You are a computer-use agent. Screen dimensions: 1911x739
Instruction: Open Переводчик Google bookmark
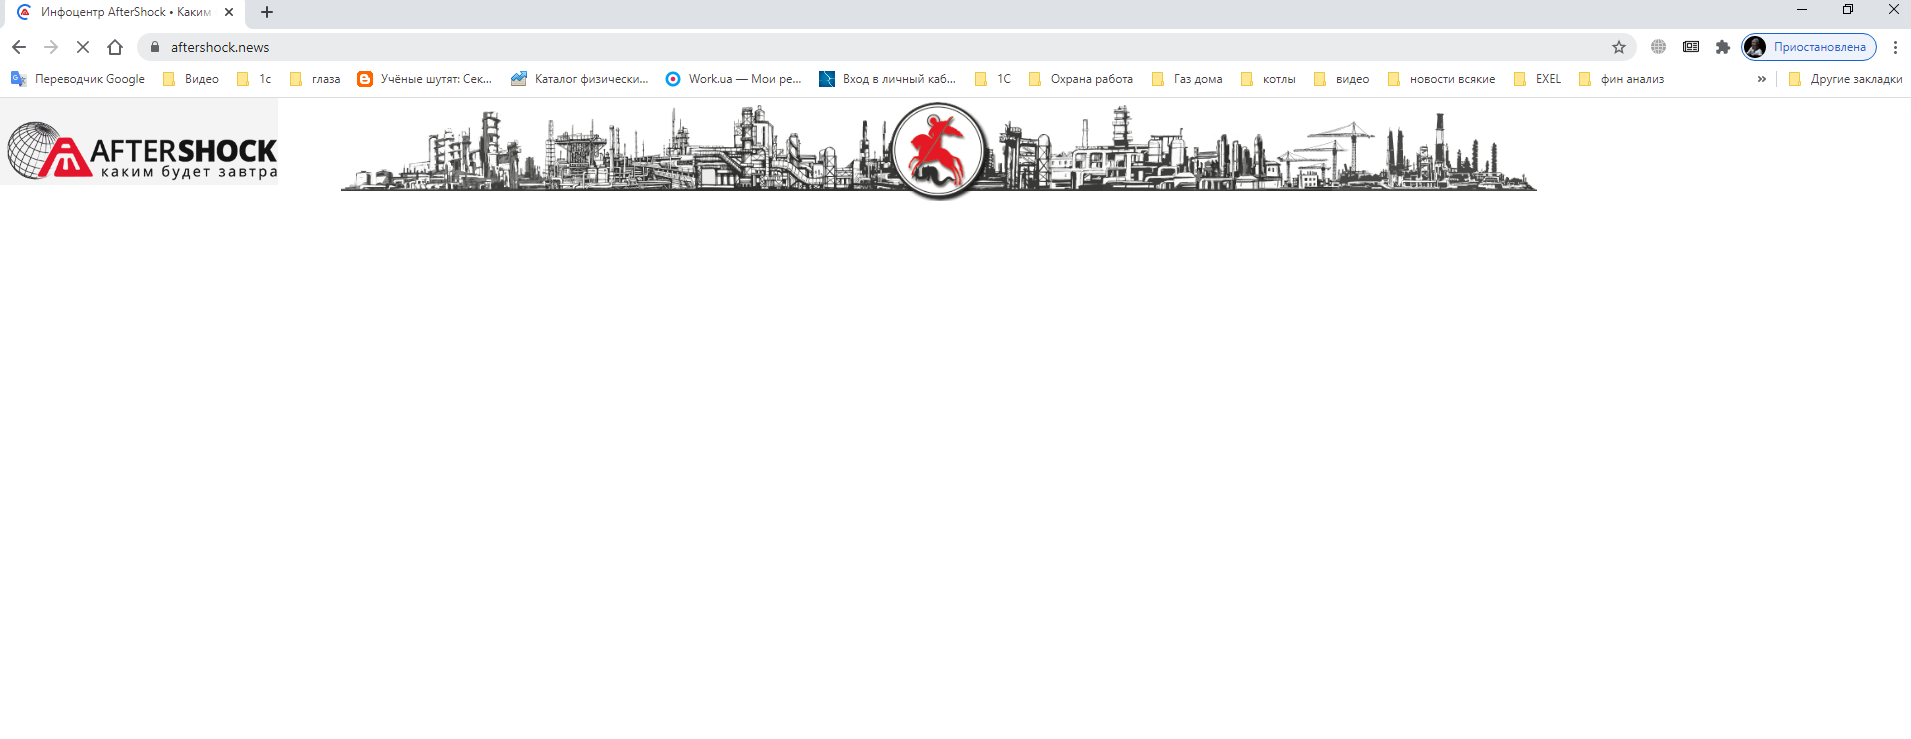coord(78,79)
